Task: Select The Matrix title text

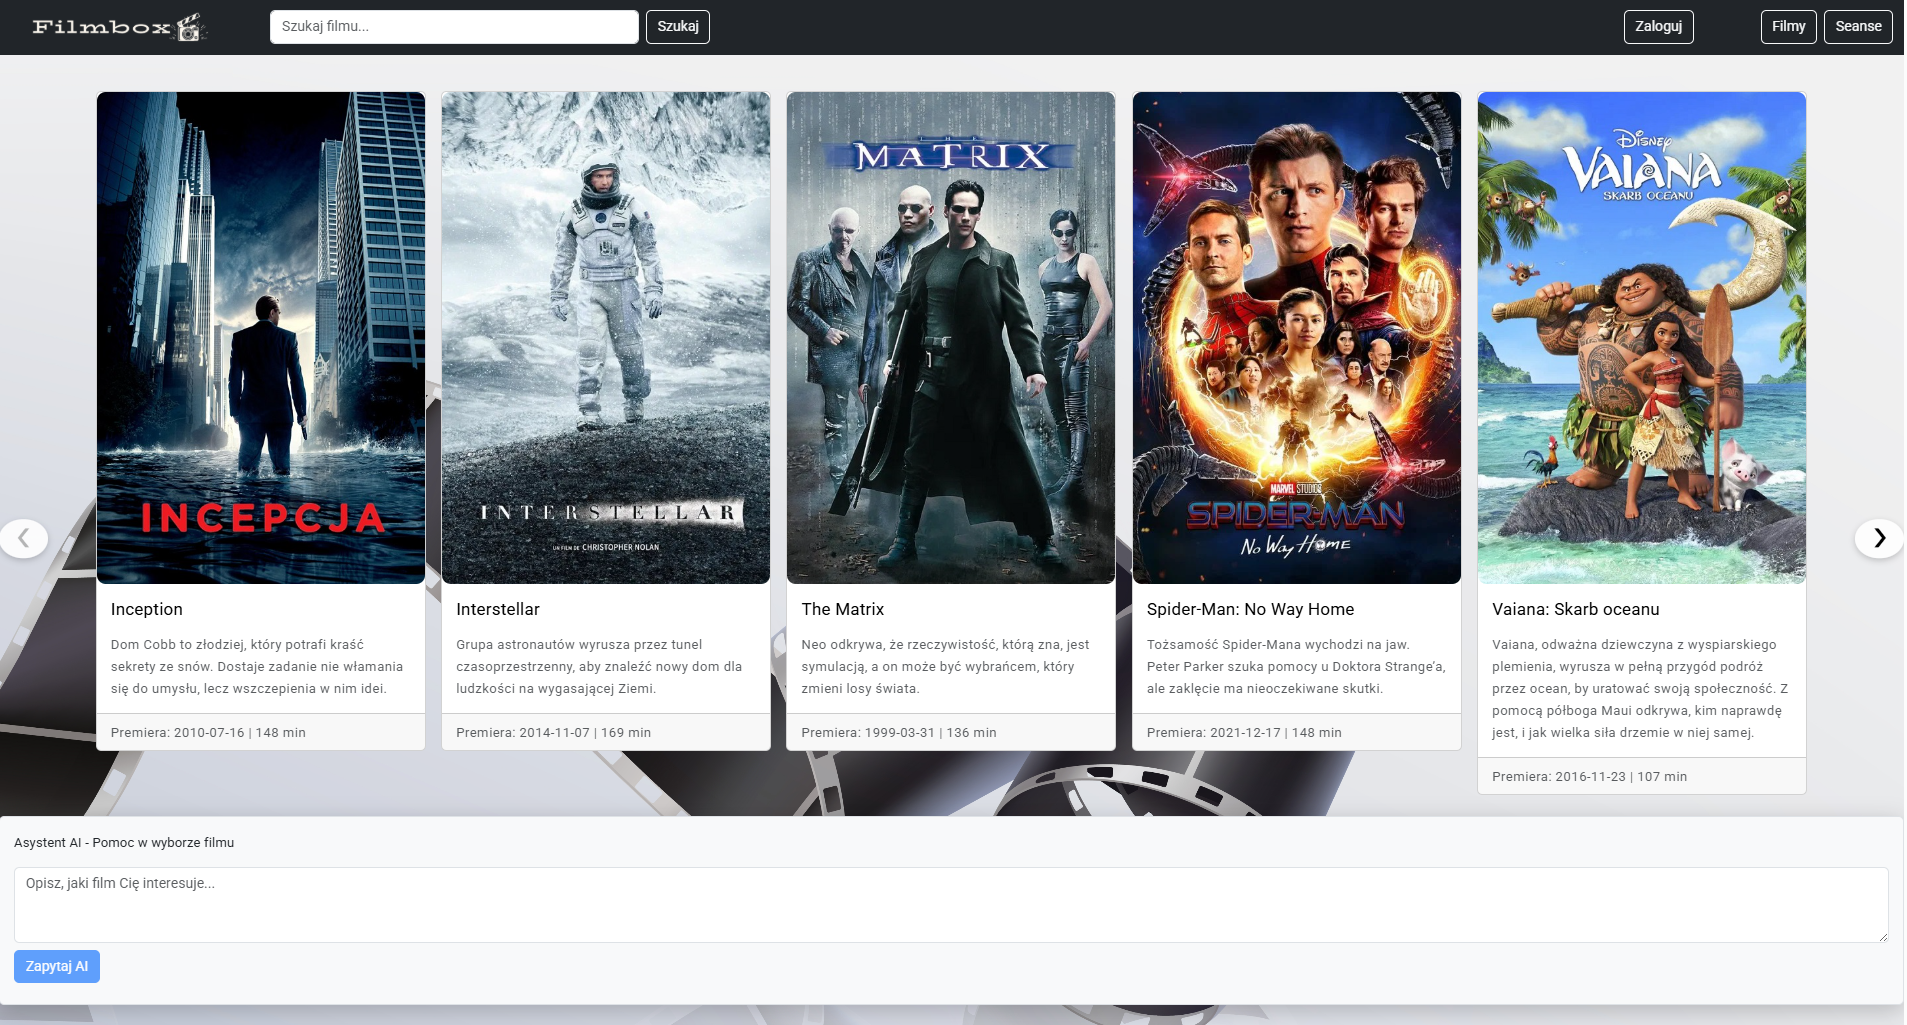Action: pyautogui.click(x=843, y=609)
